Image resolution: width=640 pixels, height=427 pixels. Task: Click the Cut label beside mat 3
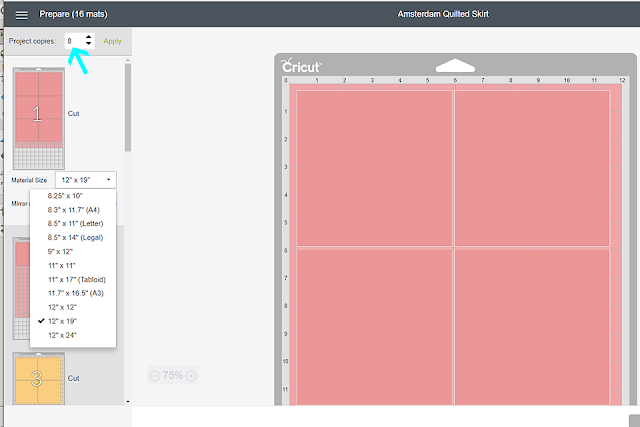pos(73,378)
